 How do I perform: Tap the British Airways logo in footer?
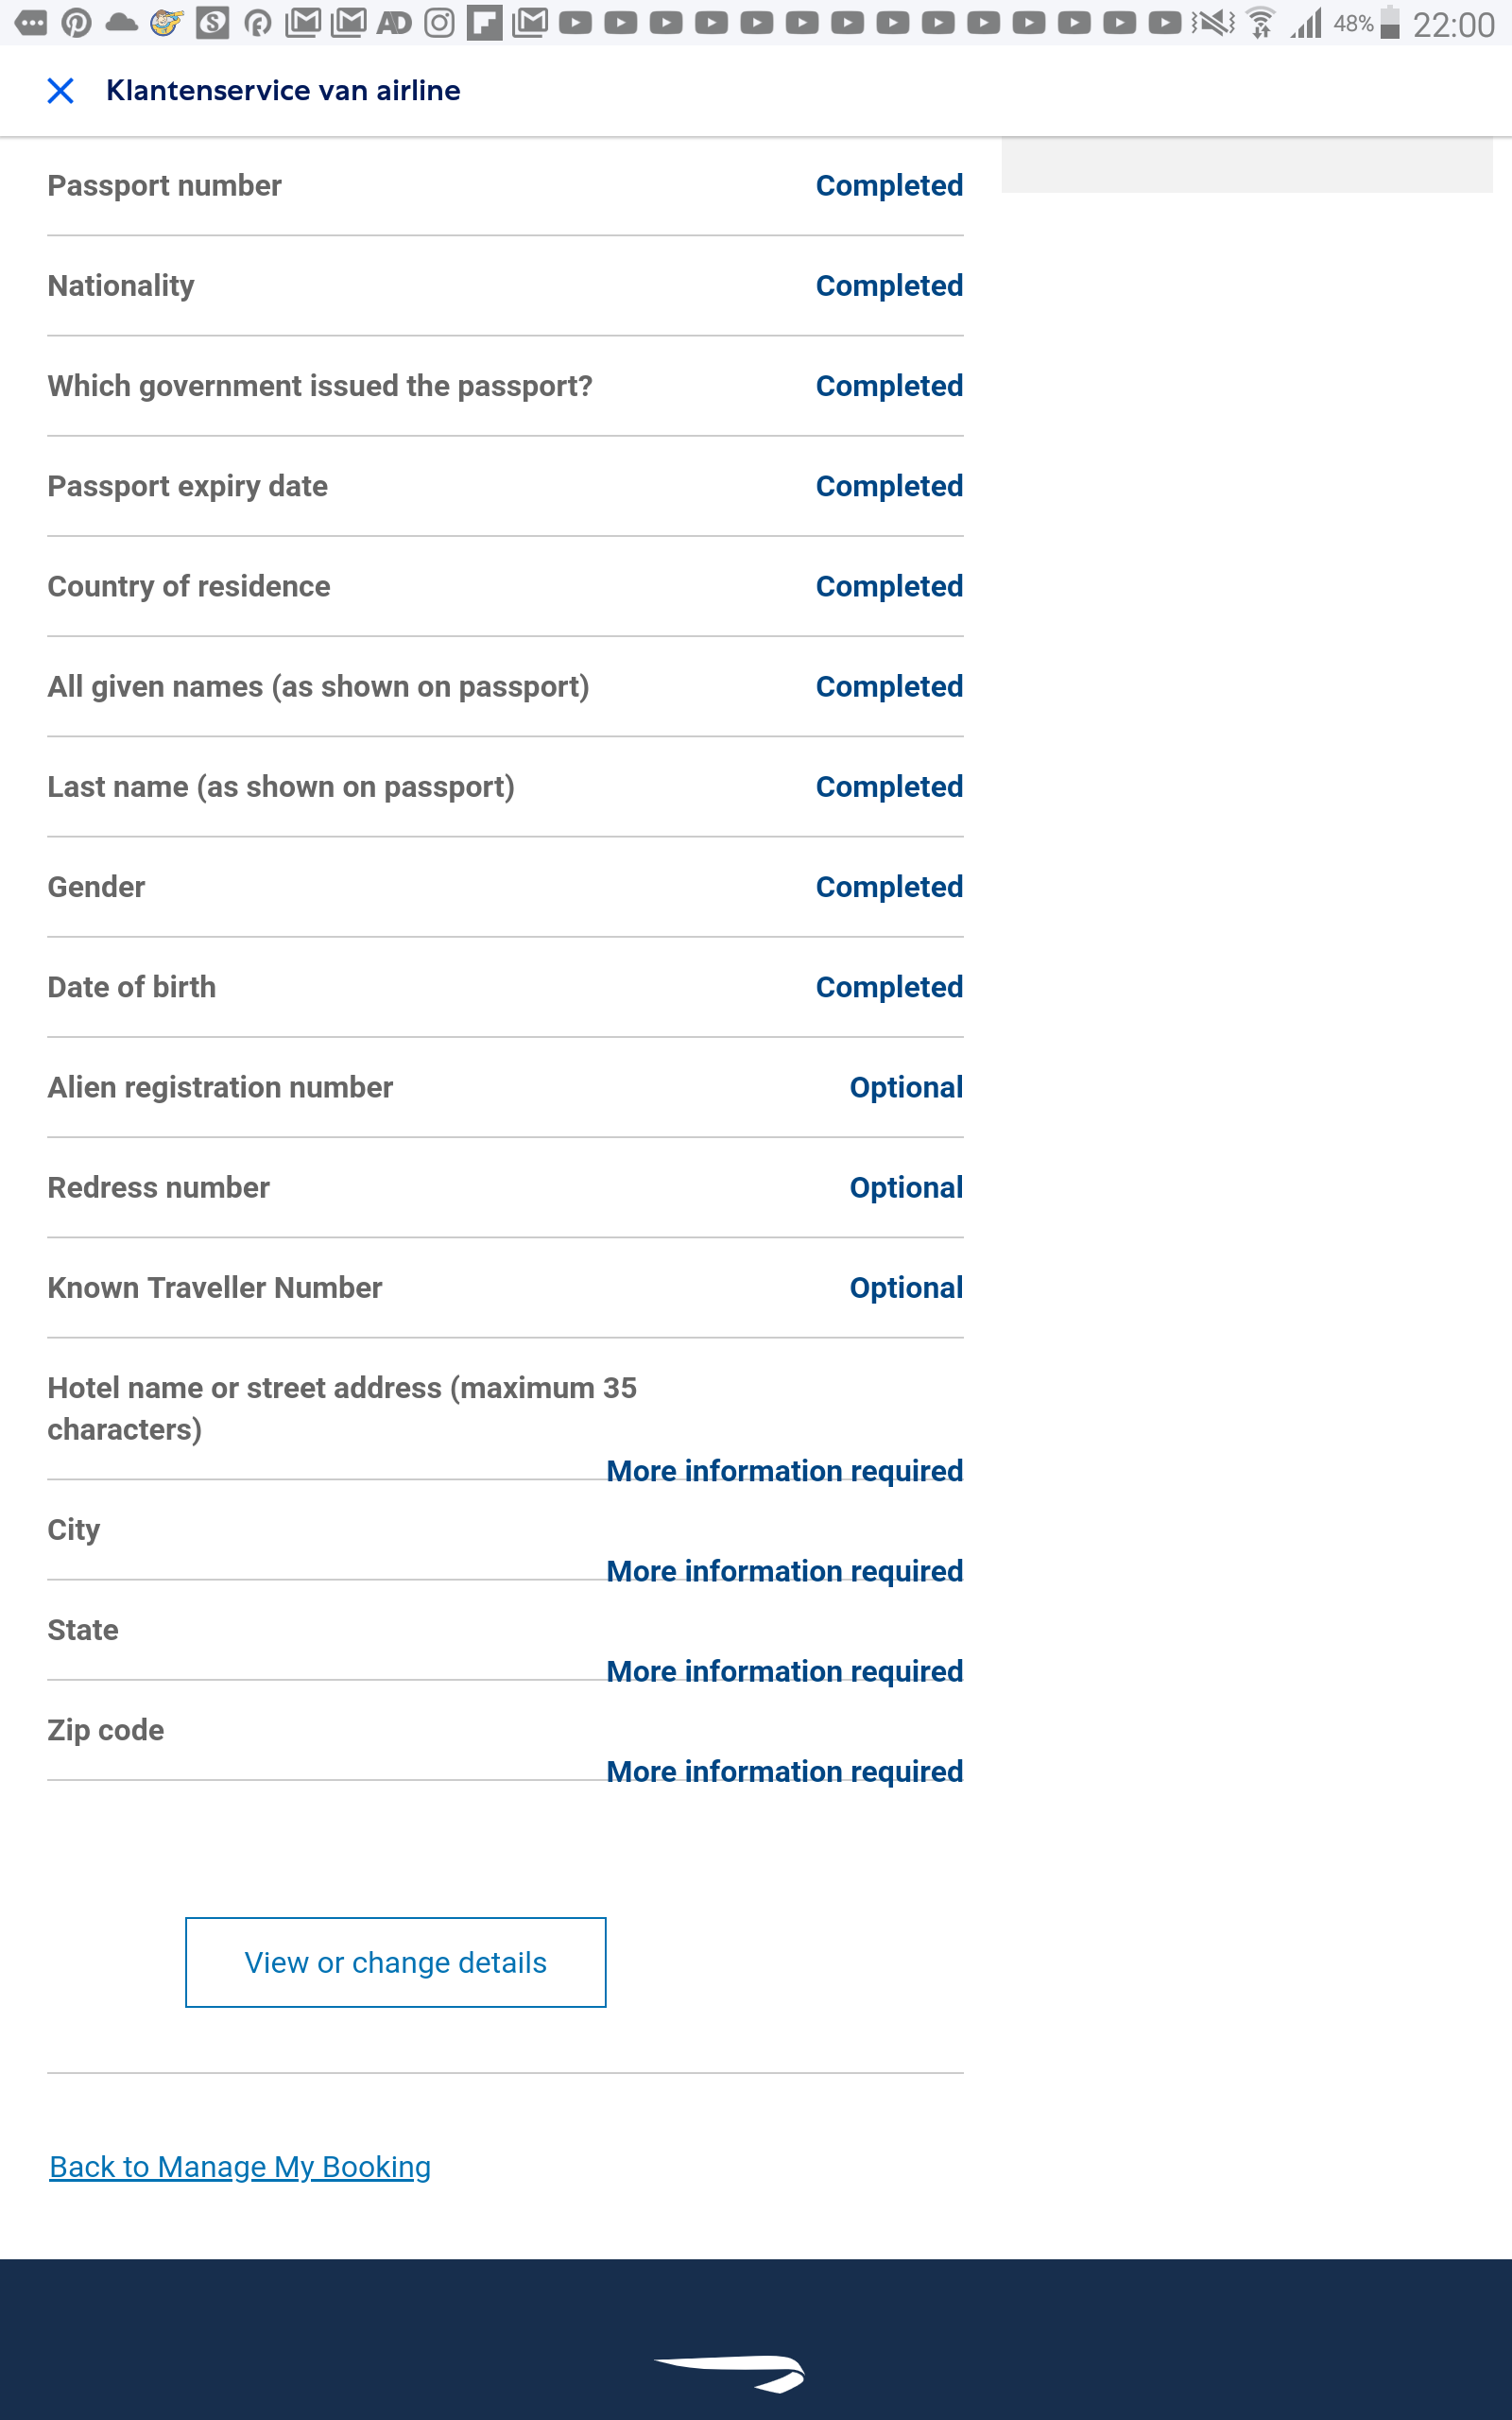pyautogui.click(x=729, y=2374)
